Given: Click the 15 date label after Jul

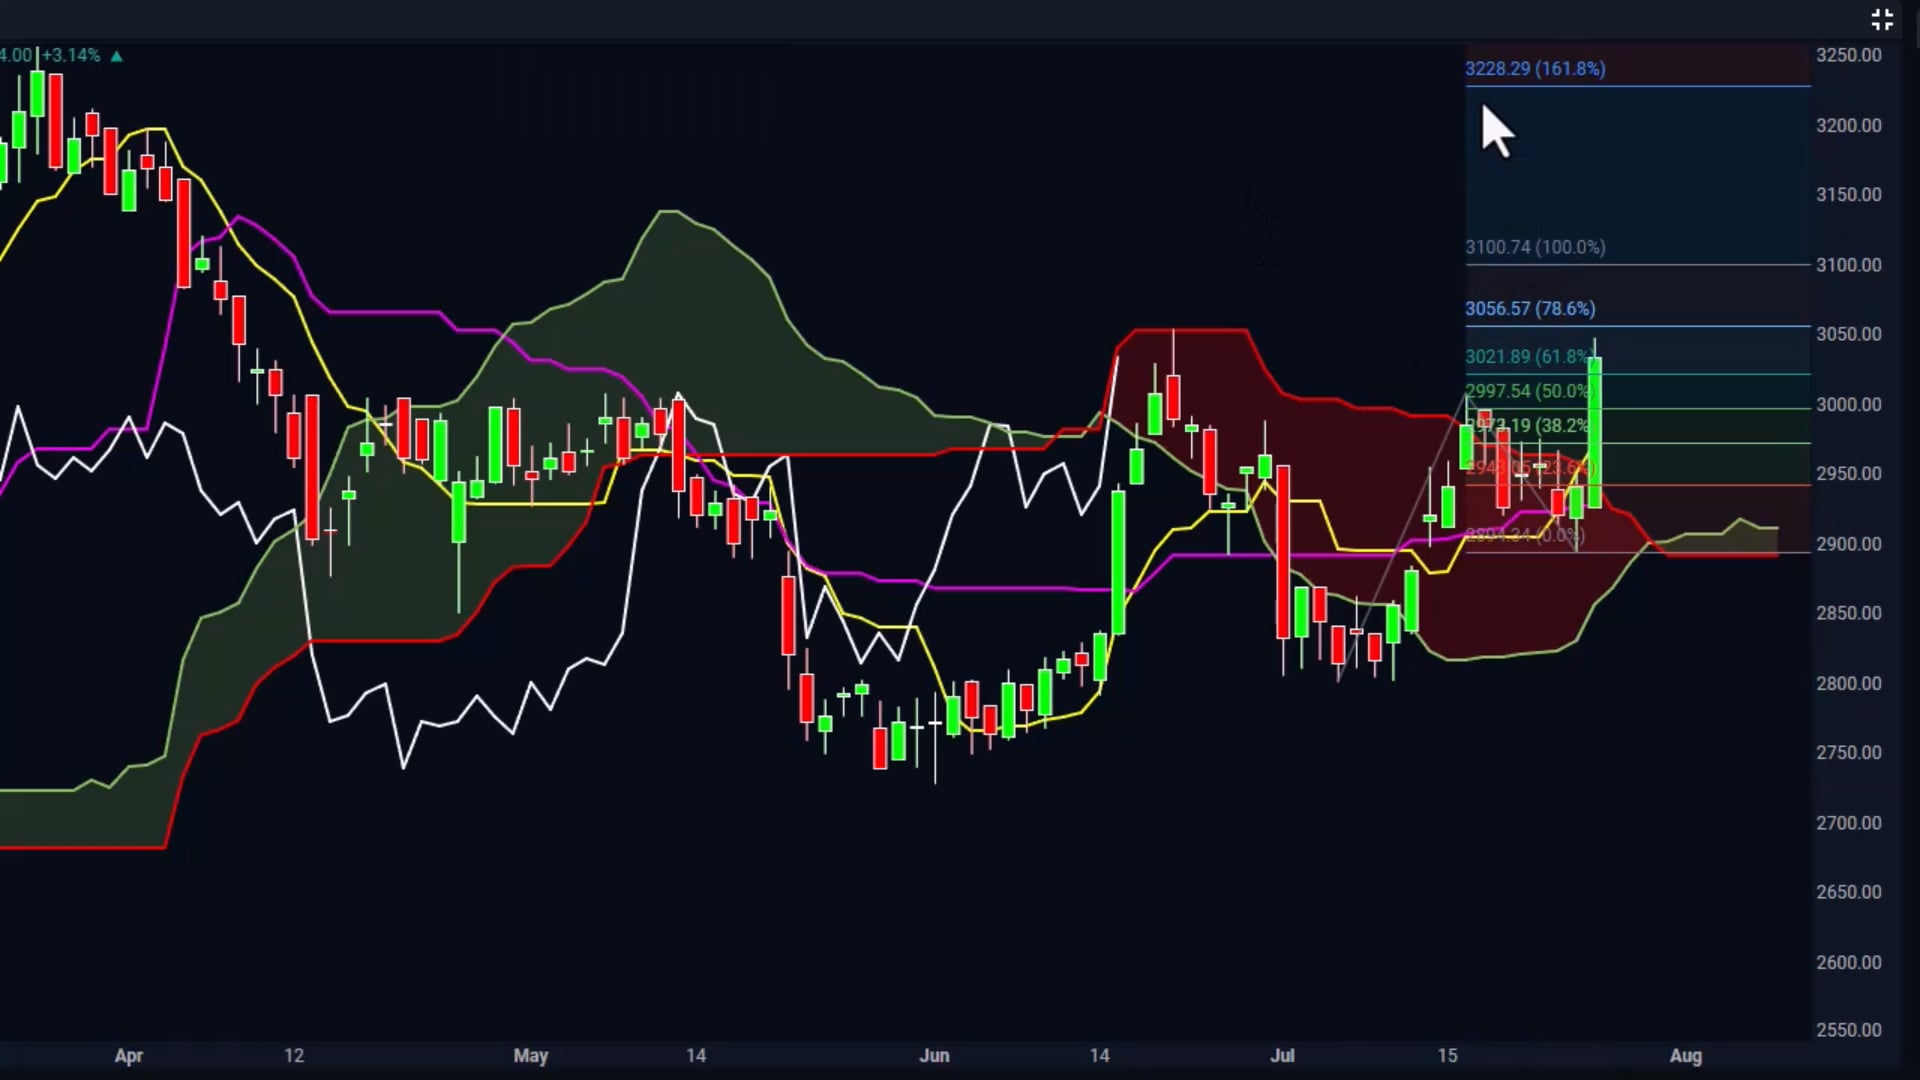Looking at the screenshot, I should click(x=1447, y=1056).
